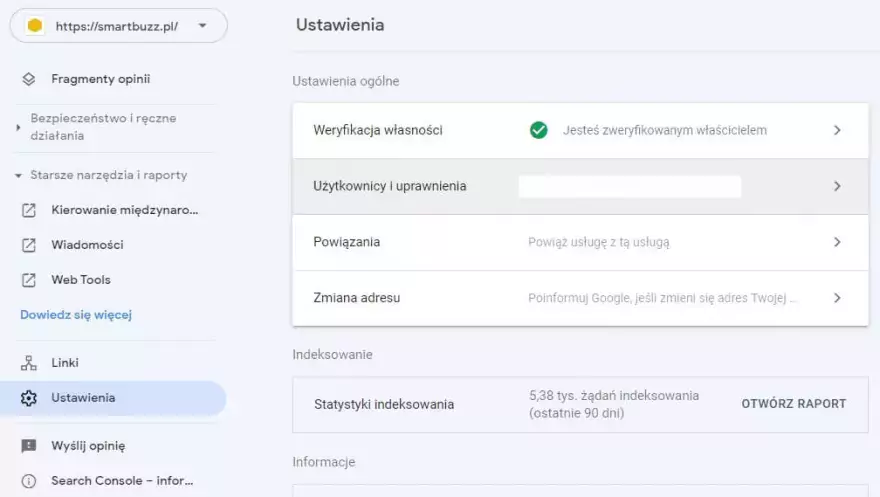Click the Statystyki indeksowania label

[384, 404]
